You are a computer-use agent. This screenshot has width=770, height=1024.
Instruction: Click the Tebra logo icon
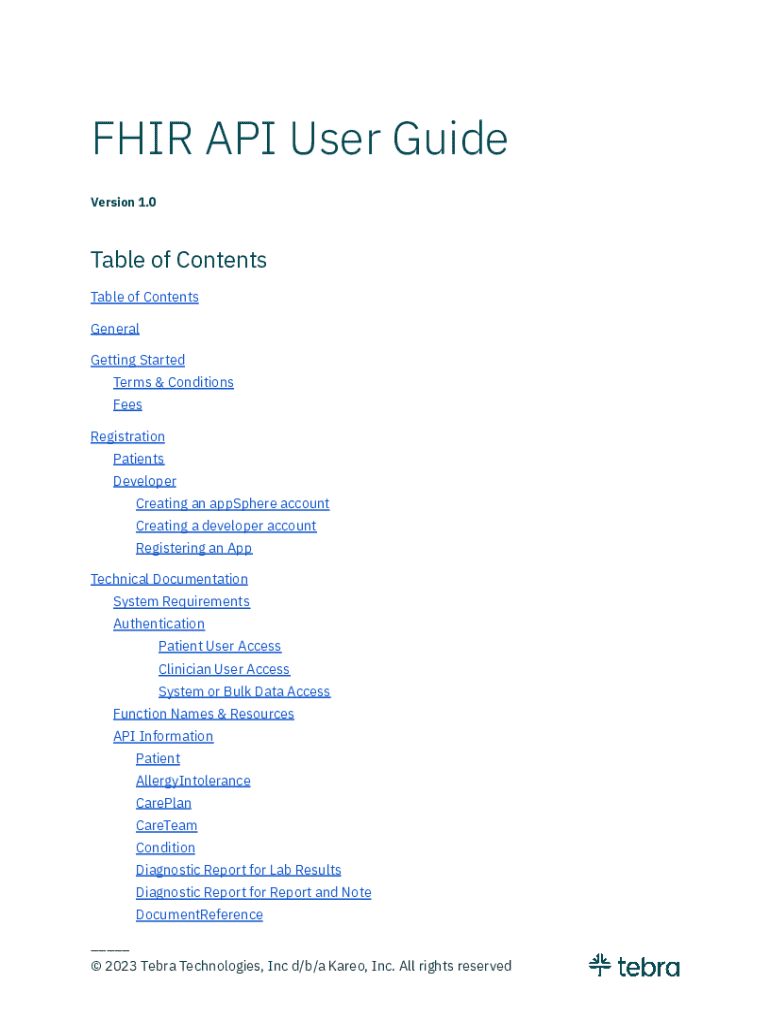tap(600, 965)
